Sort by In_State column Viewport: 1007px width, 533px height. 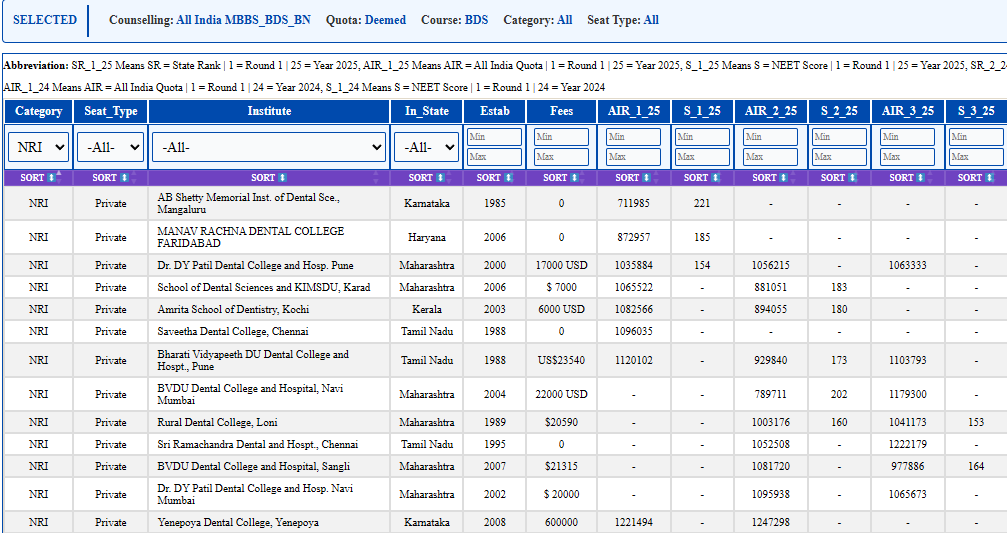click(x=426, y=178)
